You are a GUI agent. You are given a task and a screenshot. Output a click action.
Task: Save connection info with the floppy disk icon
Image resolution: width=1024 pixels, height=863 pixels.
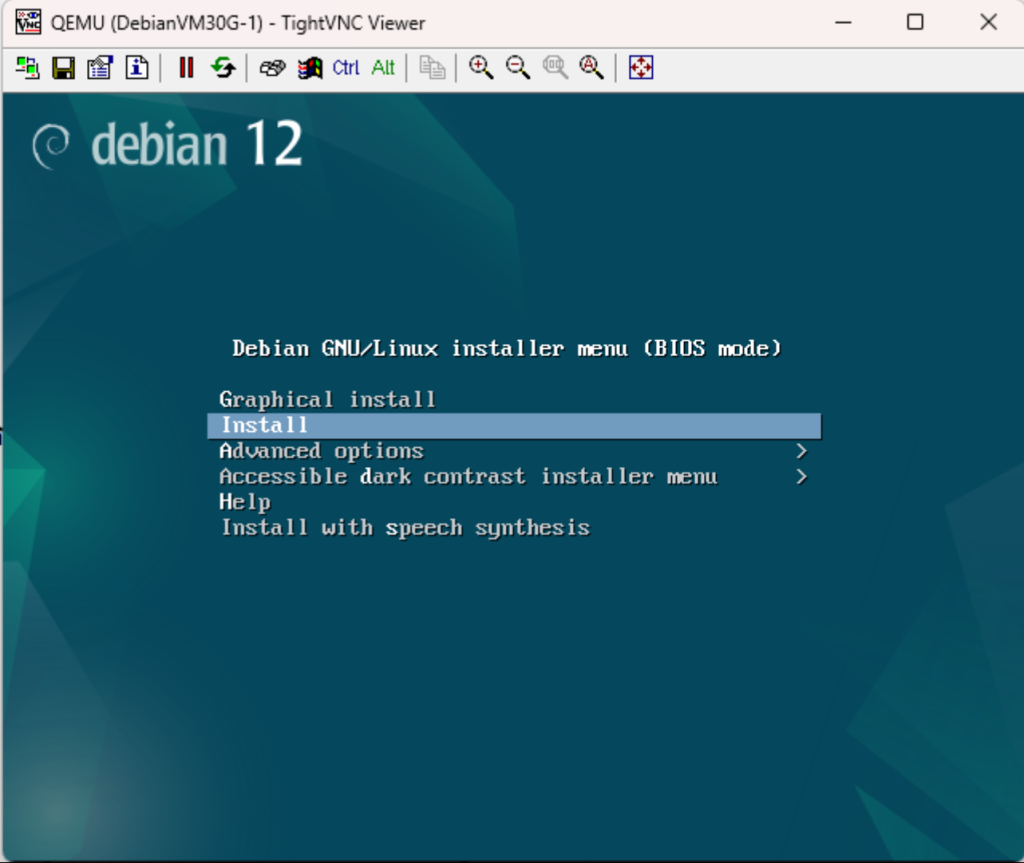pos(63,67)
